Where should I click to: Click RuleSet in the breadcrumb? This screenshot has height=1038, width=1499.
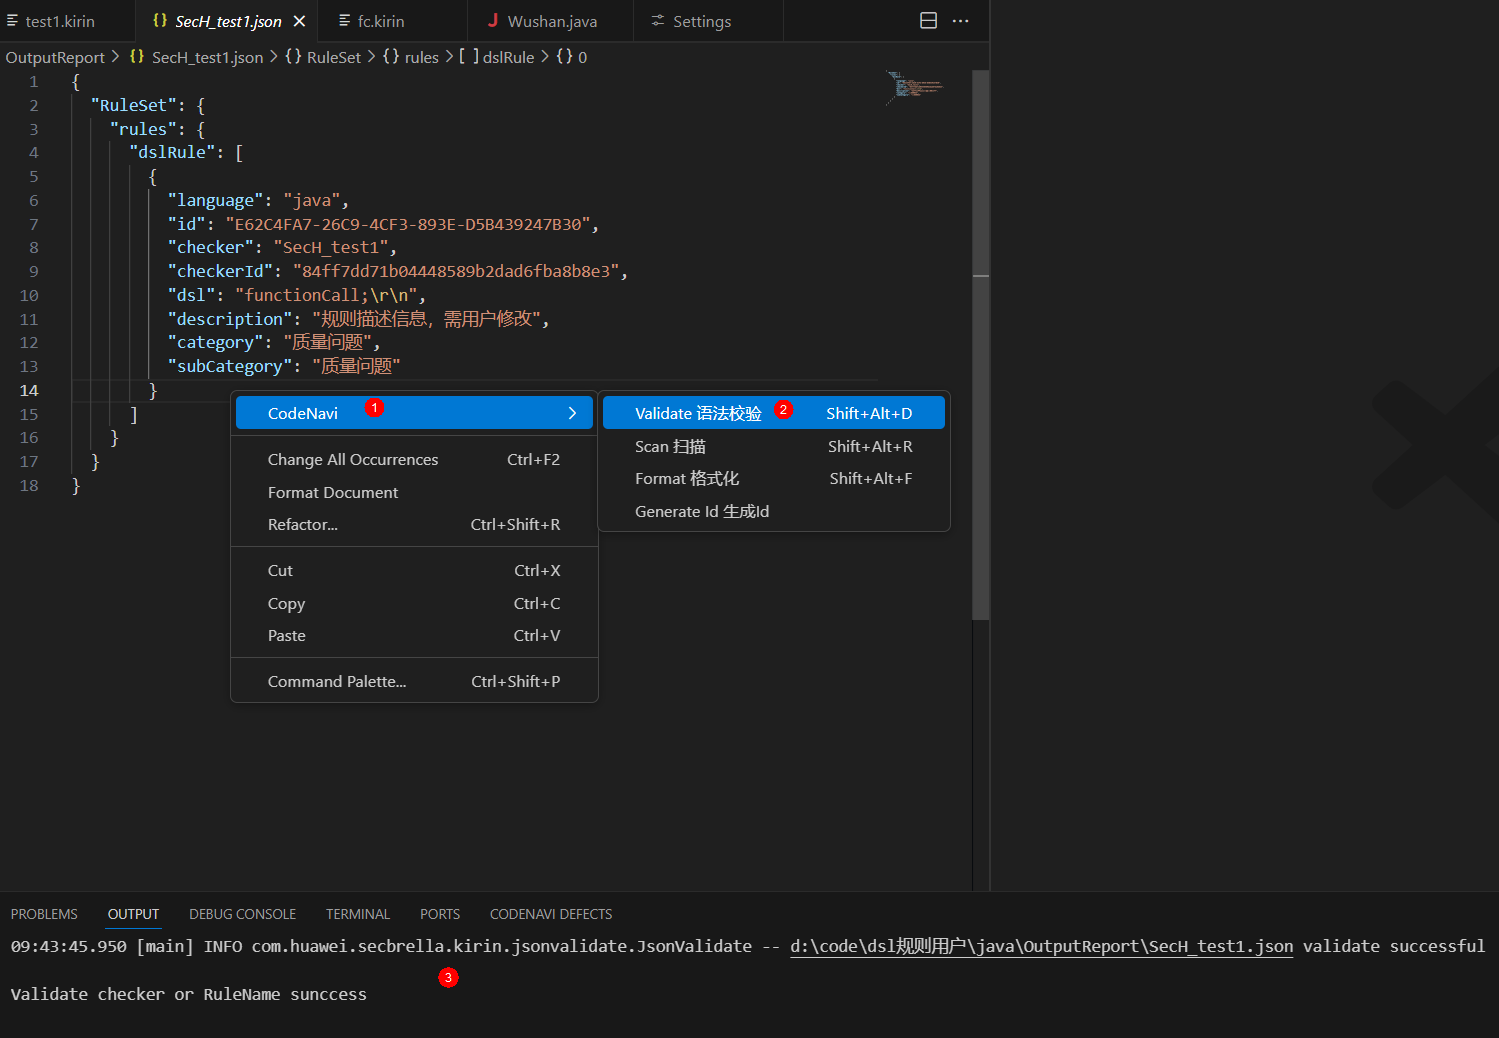334,58
